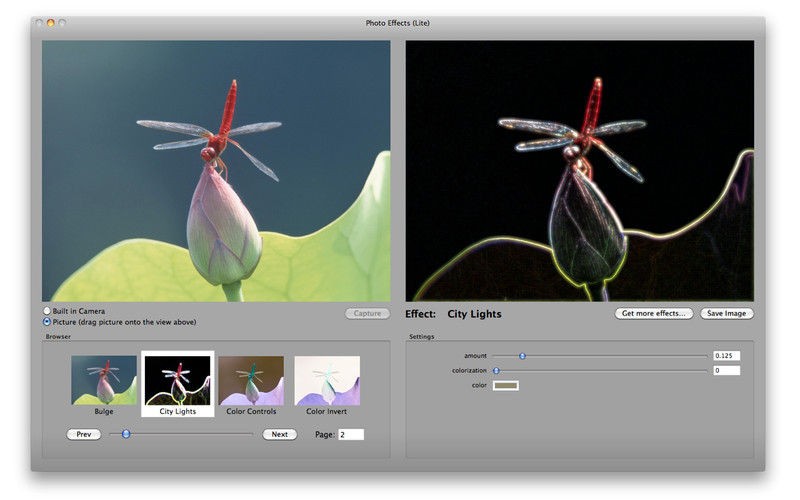Click the Photo Effects (Lite) window title
This screenshot has height=500, width=800.
click(x=398, y=23)
